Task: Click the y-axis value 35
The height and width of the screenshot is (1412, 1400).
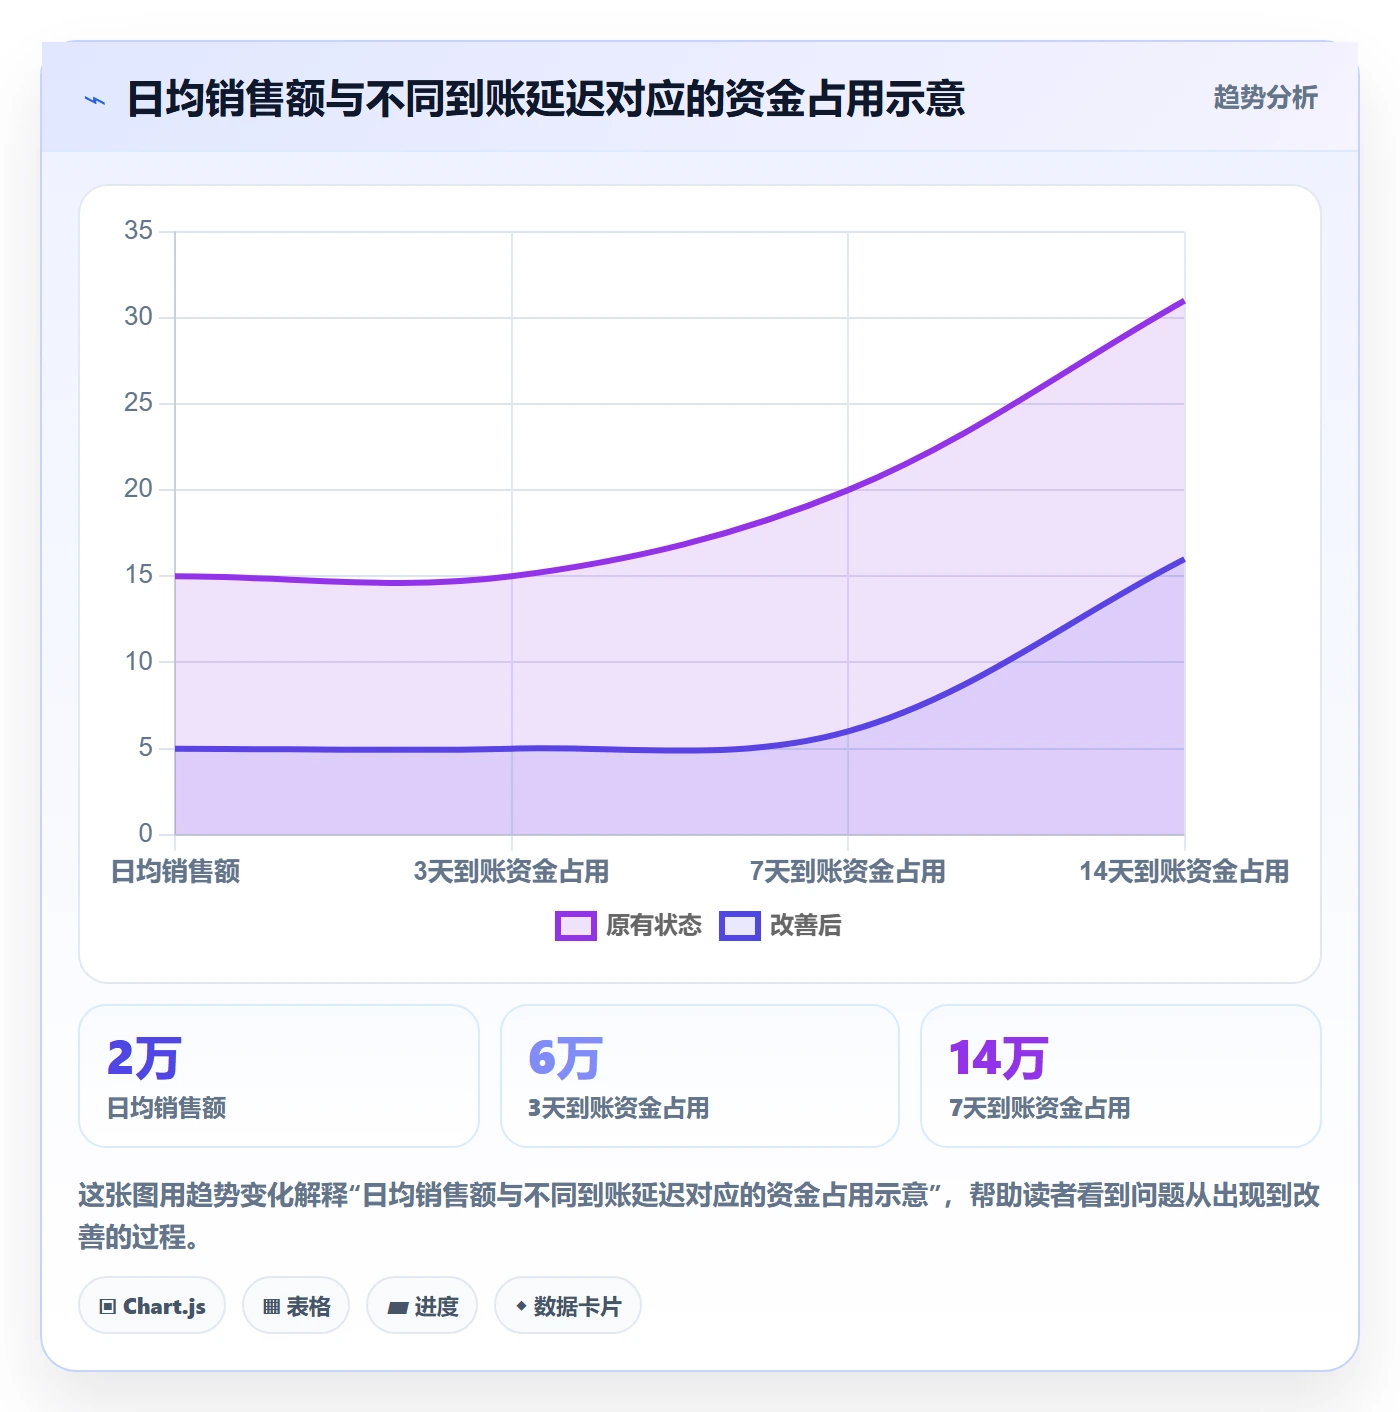Action: [x=138, y=231]
